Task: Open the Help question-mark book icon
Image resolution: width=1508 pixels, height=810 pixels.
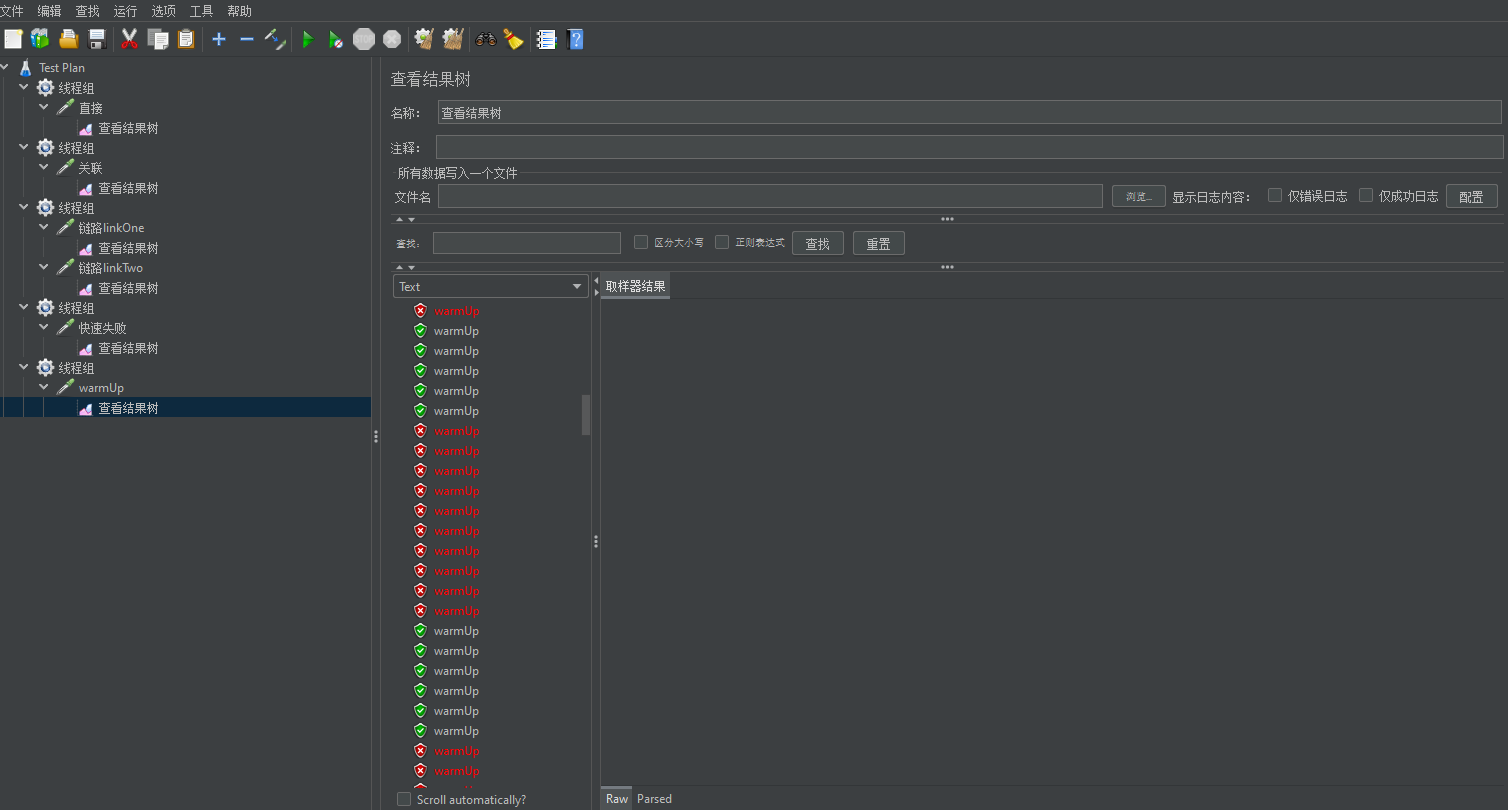Action: coord(575,39)
